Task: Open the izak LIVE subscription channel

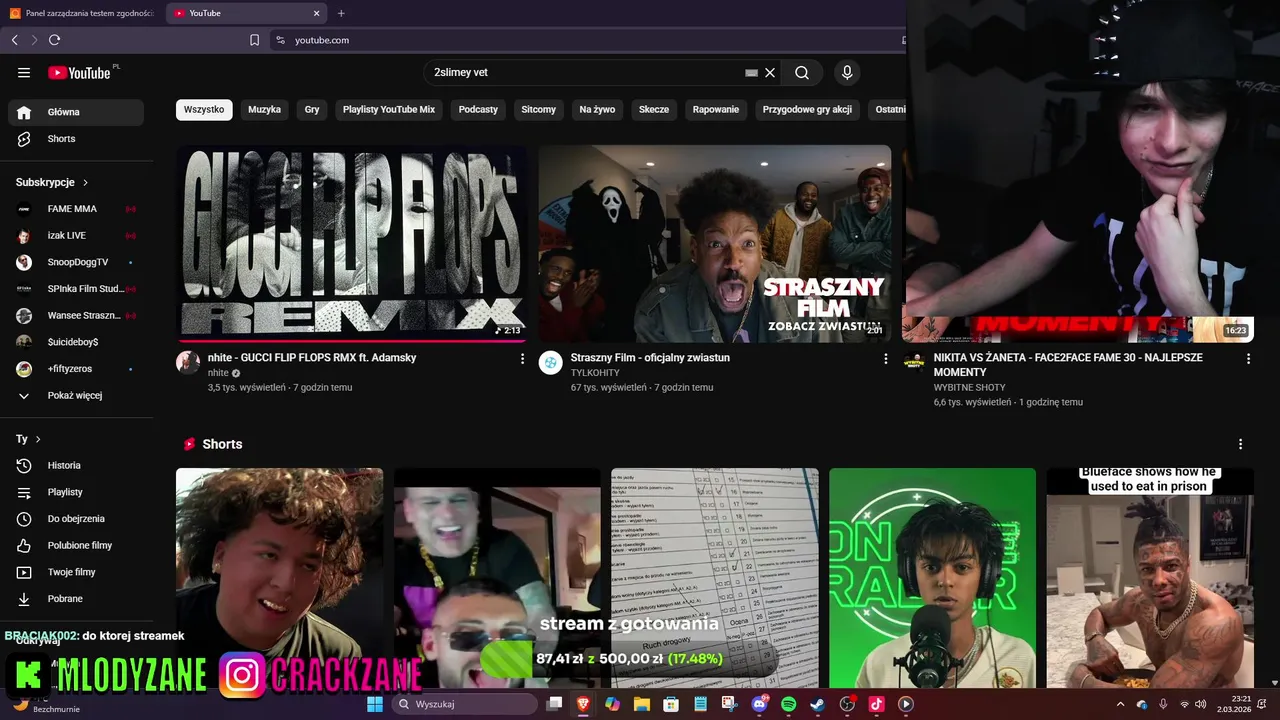Action: [76, 236]
